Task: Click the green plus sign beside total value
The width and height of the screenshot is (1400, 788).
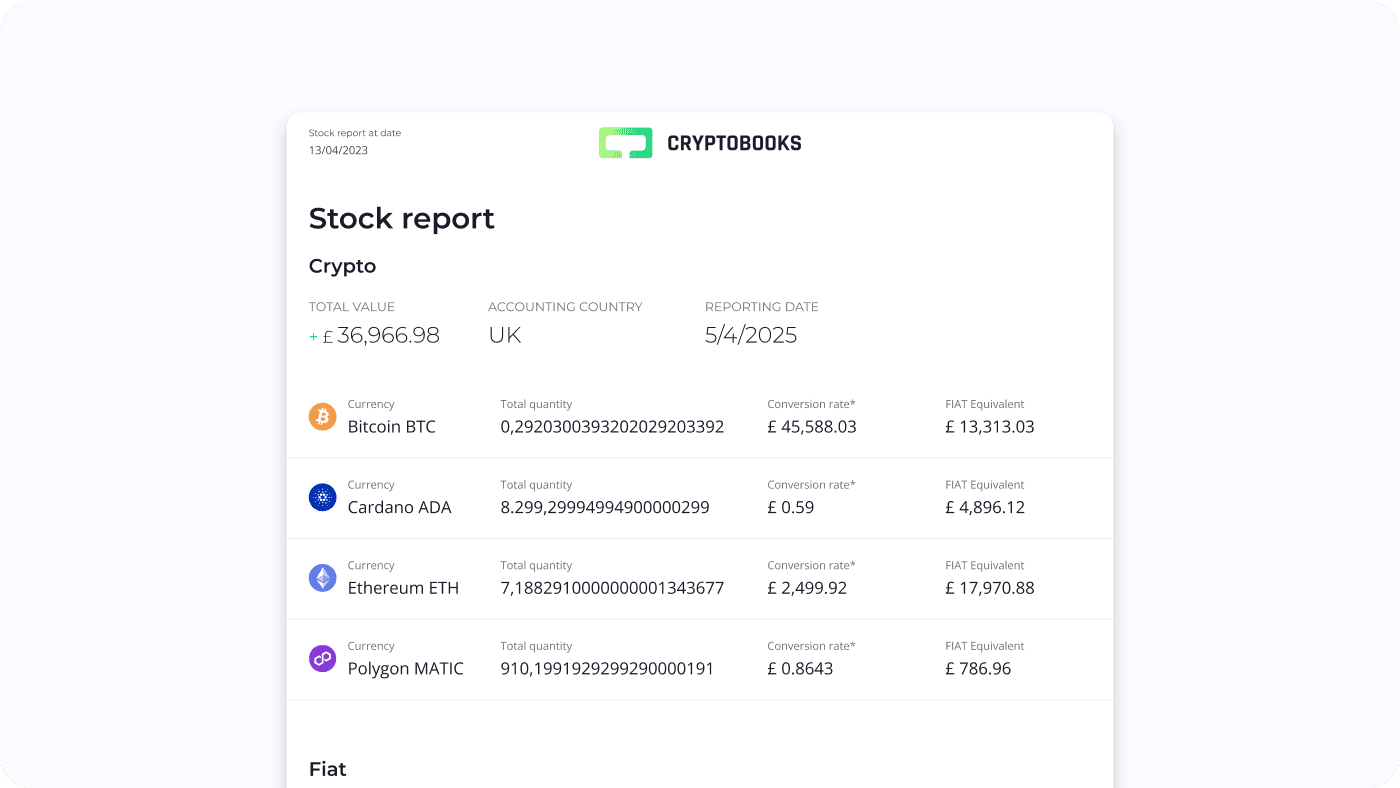Action: [313, 337]
